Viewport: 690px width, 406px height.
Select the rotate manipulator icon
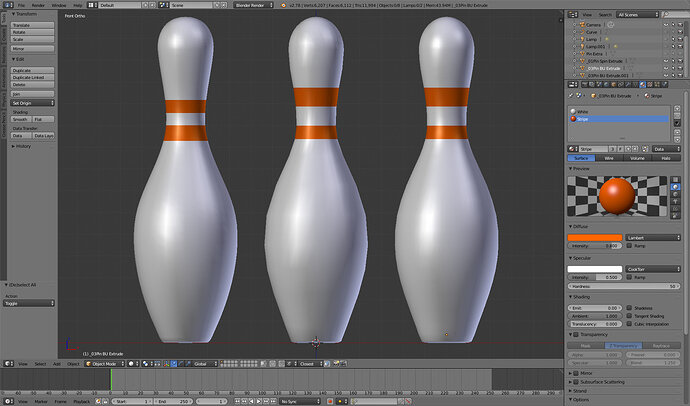pyautogui.click(x=181, y=364)
